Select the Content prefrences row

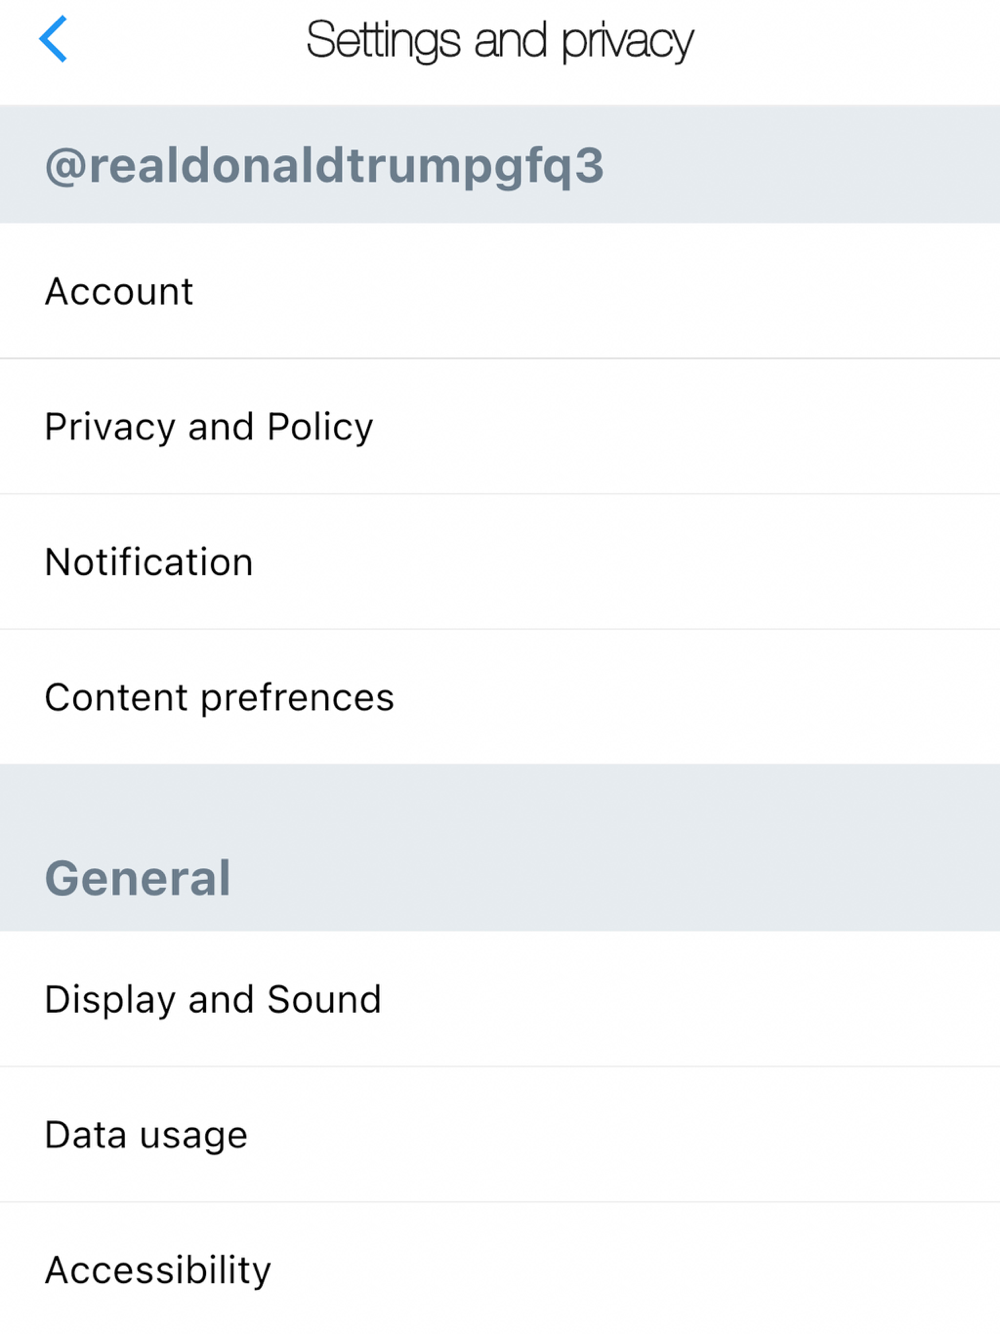click(x=500, y=697)
